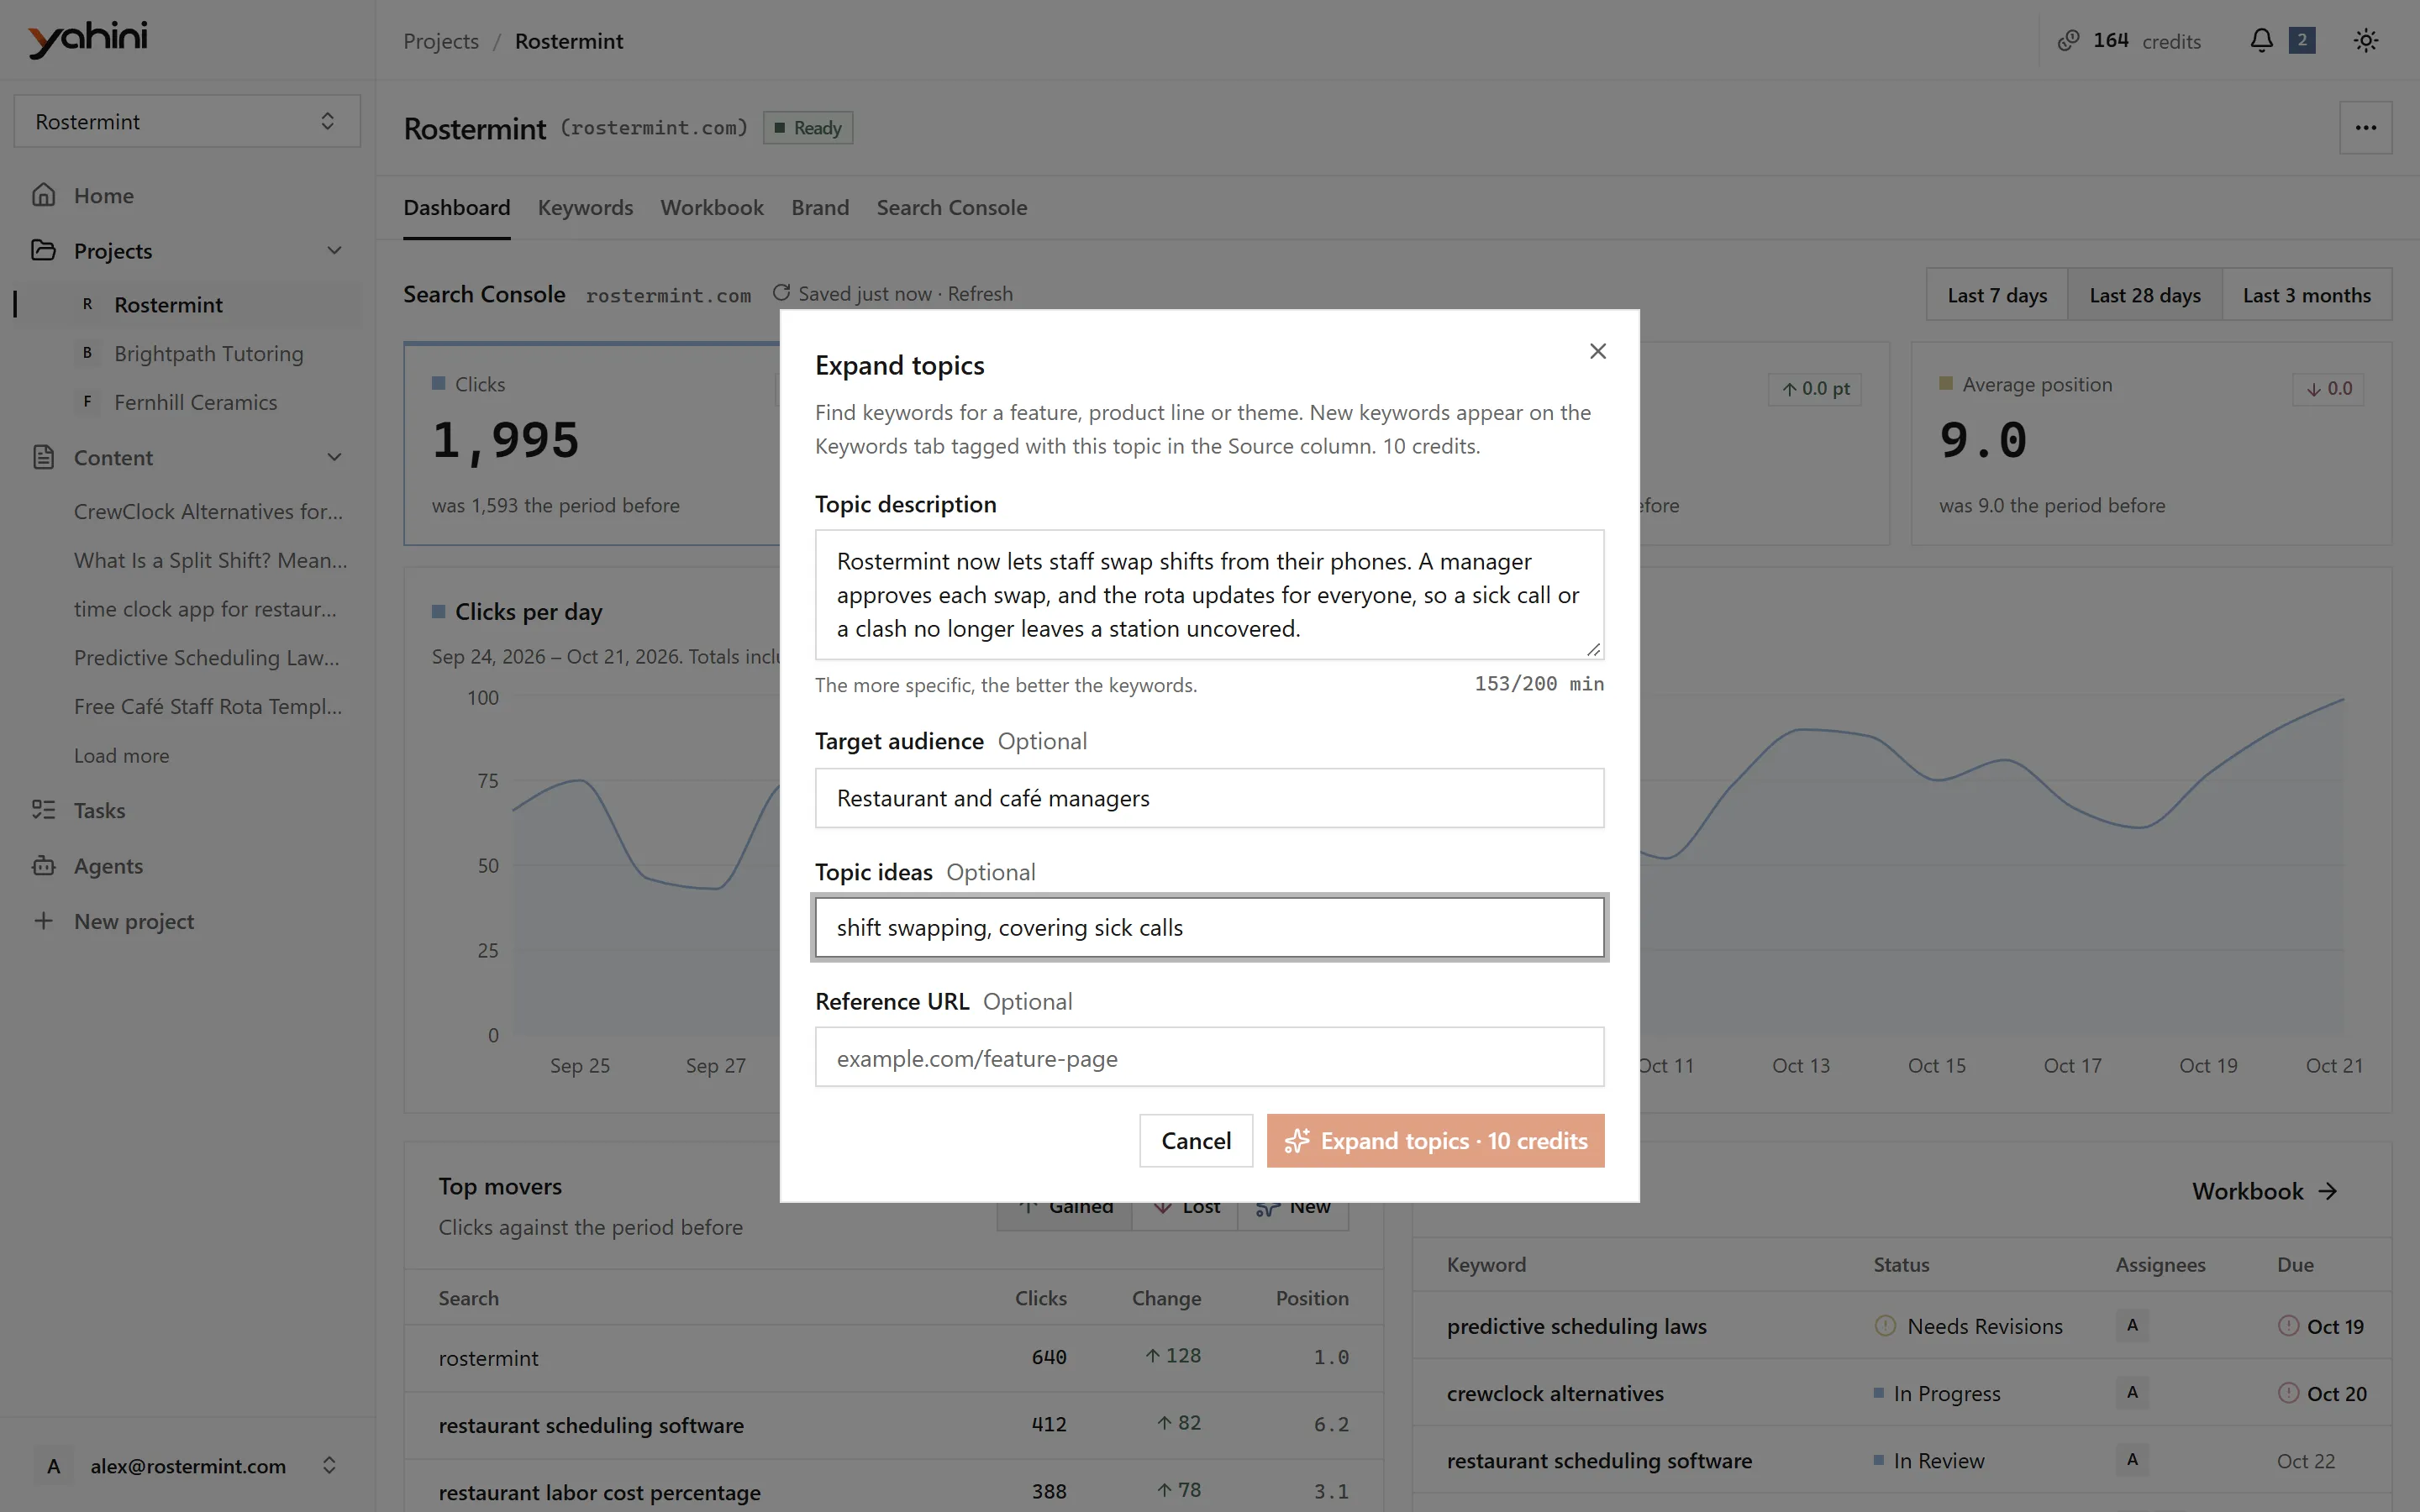The width and height of the screenshot is (2420, 1512).
Task: Open the Brightpath Tutoring project
Action: pyautogui.click(x=208, y=353)
